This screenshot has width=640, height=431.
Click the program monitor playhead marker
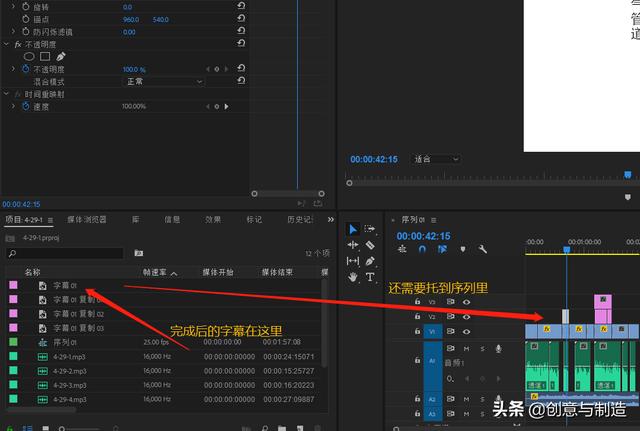[x=628, y=175]
